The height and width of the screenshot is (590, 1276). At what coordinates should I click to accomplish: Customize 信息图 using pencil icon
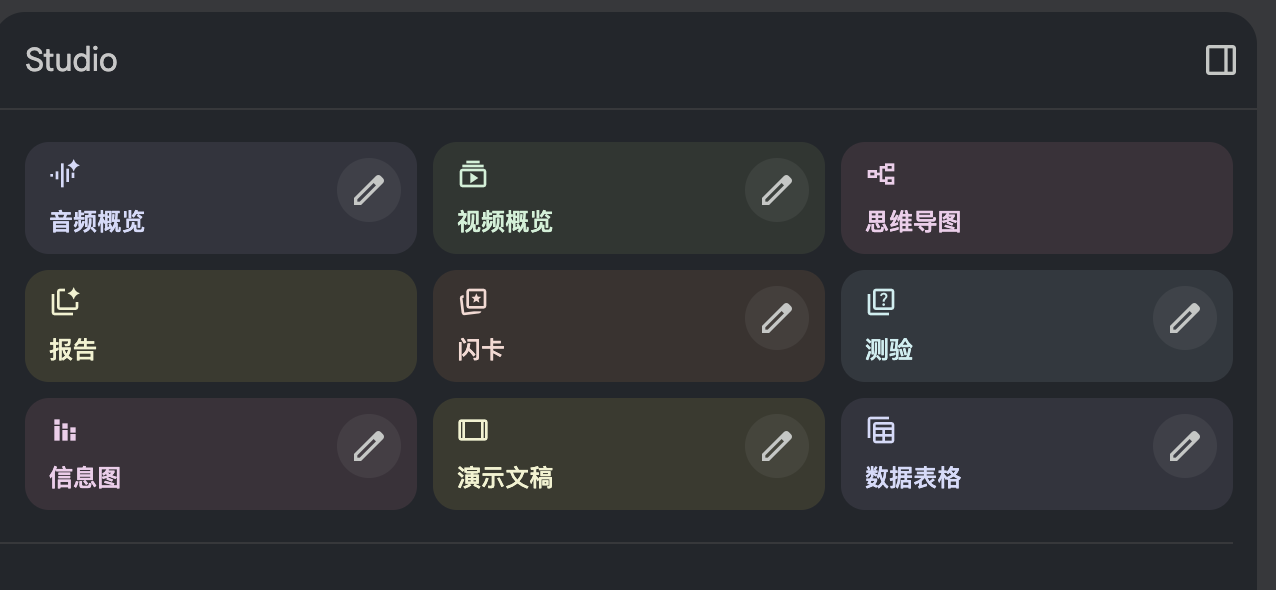tap(369, 446)
